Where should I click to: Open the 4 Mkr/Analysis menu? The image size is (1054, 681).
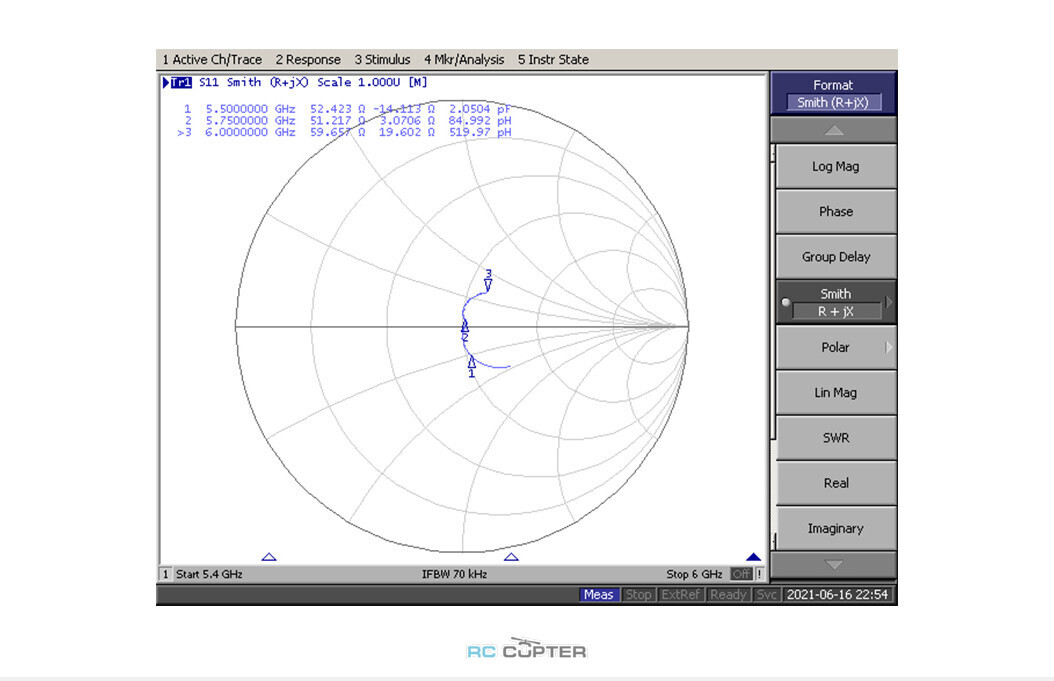(464, 59)
